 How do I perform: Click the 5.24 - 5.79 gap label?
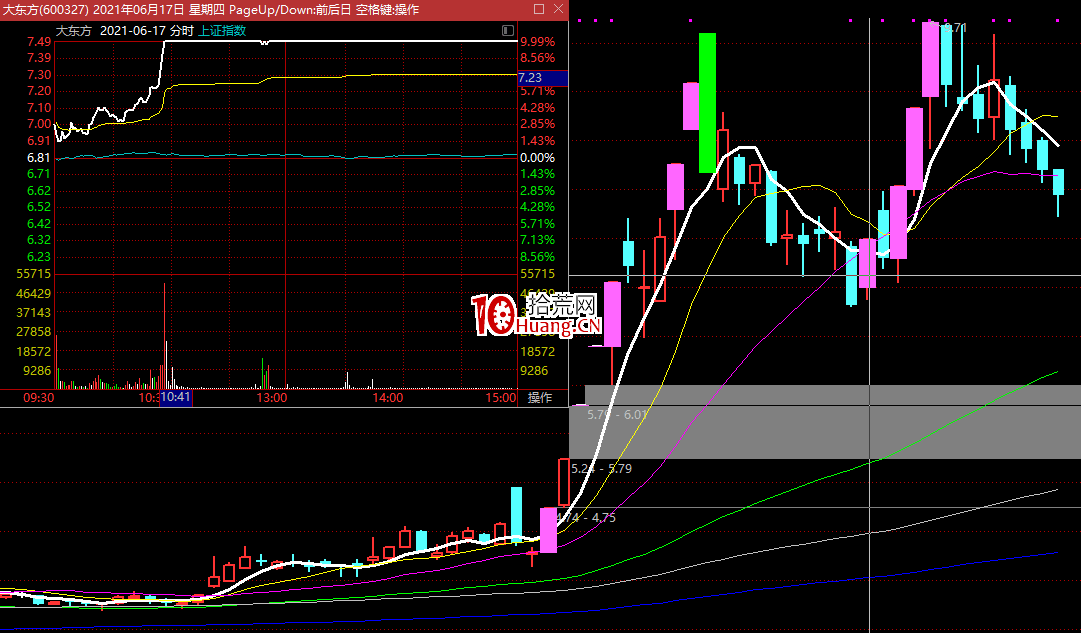click(x=601, y=468)
